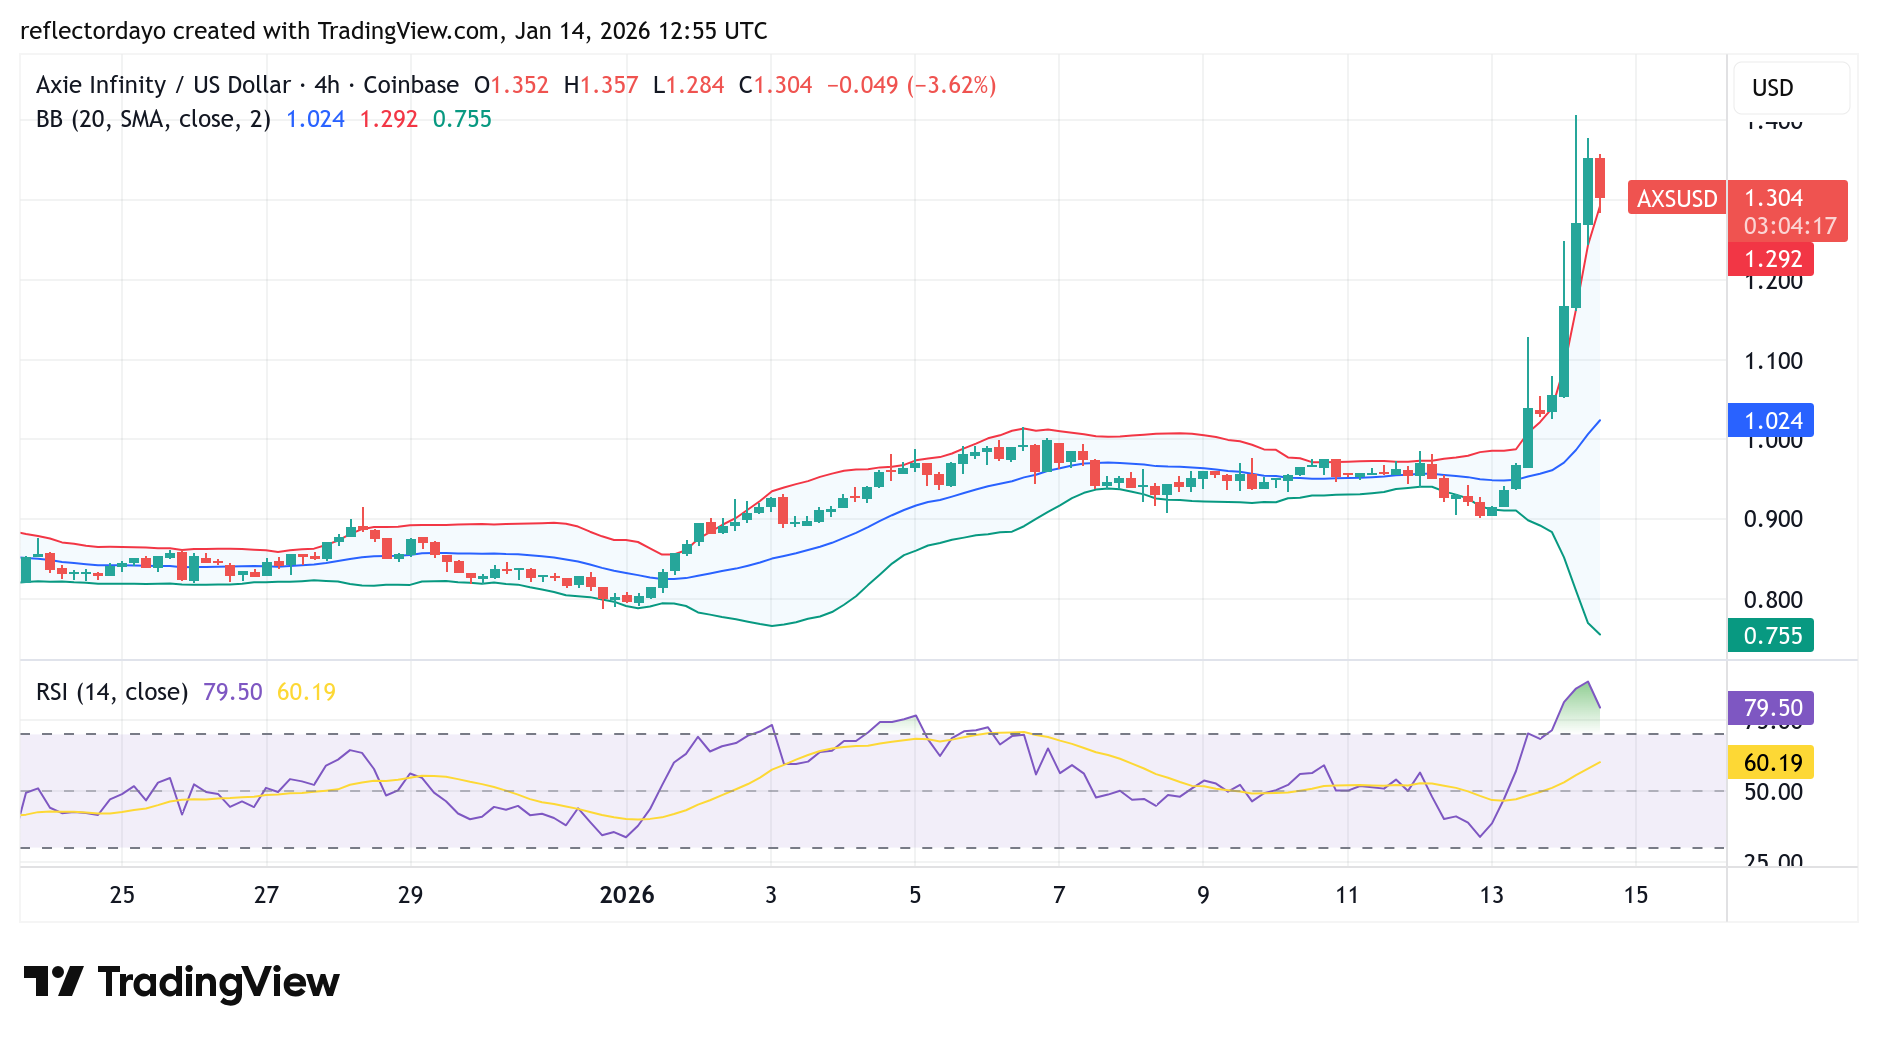Click the close value C1.304
This screenshot has height=1042, width=1878.
click(775, 85)
